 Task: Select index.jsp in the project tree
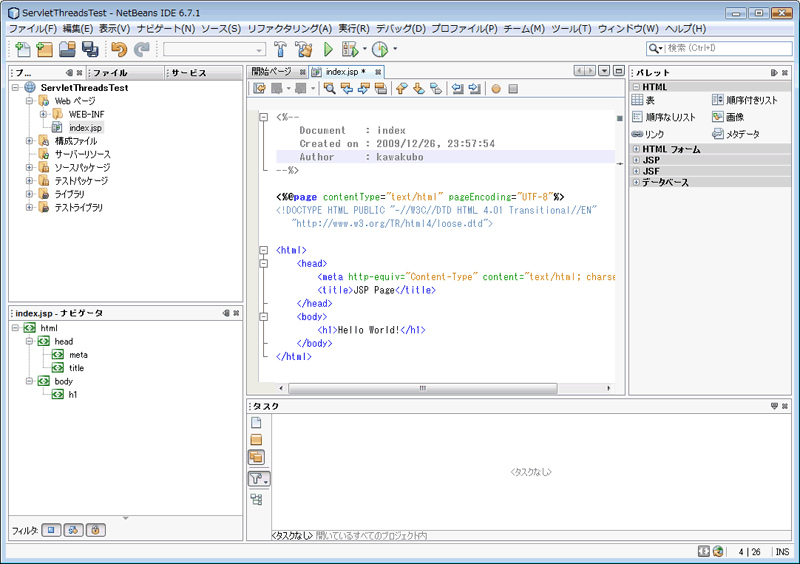(x=85, y=128)
